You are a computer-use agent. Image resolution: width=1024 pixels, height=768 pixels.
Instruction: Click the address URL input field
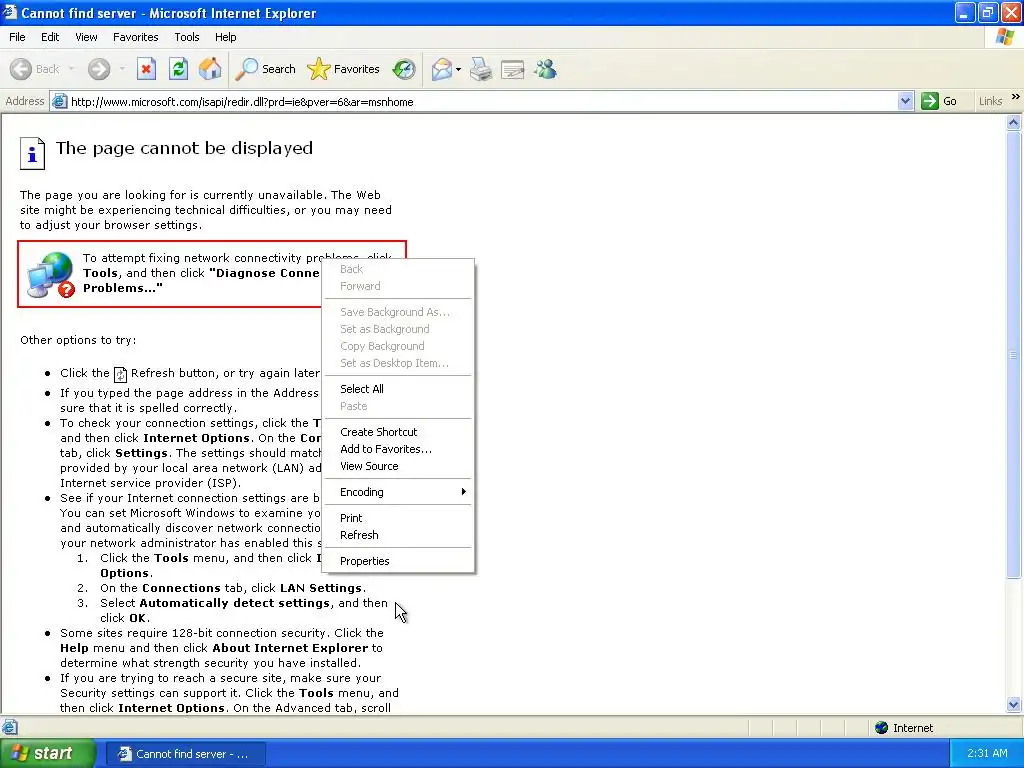[482, 101]
